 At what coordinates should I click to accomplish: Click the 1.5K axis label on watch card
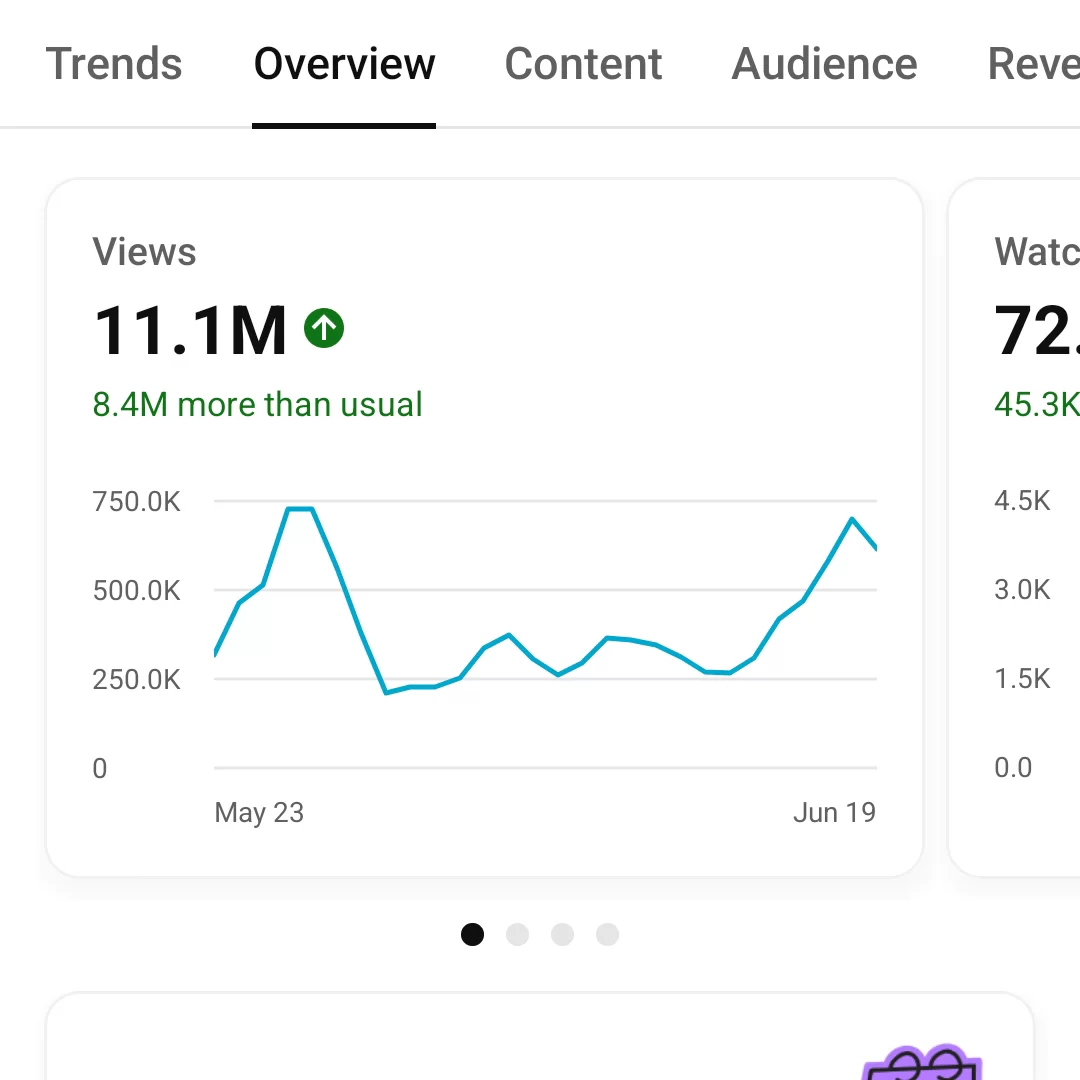click(1022, 678)
